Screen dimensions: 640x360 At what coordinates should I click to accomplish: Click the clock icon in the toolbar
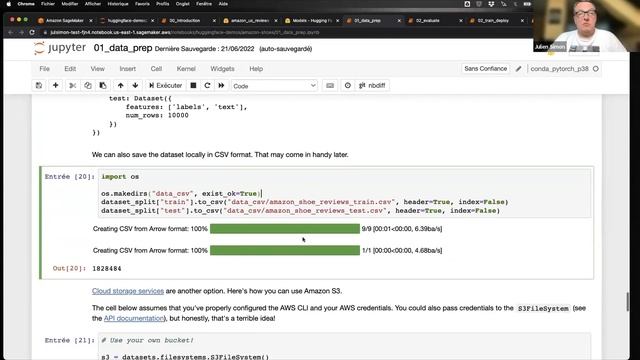pos(348,85)
